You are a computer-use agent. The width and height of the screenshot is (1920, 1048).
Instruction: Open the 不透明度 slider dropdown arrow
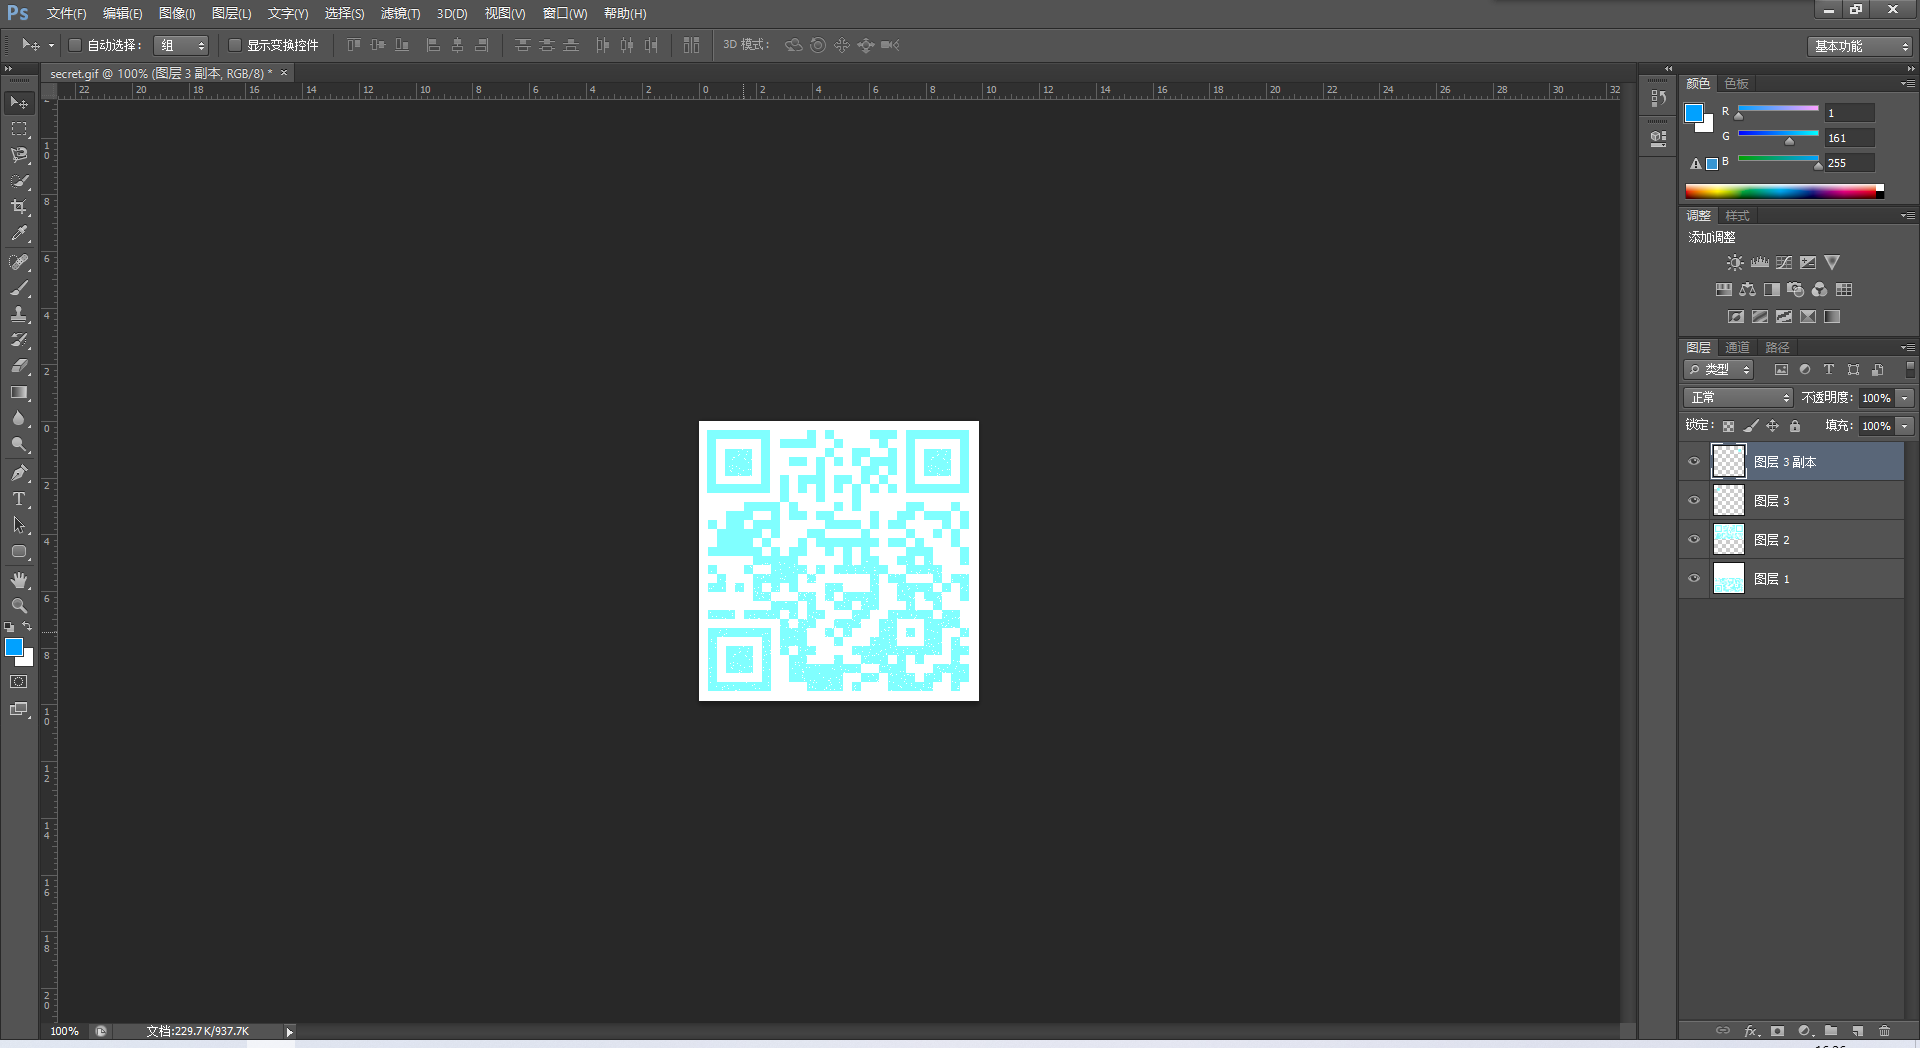point(1905,398)
